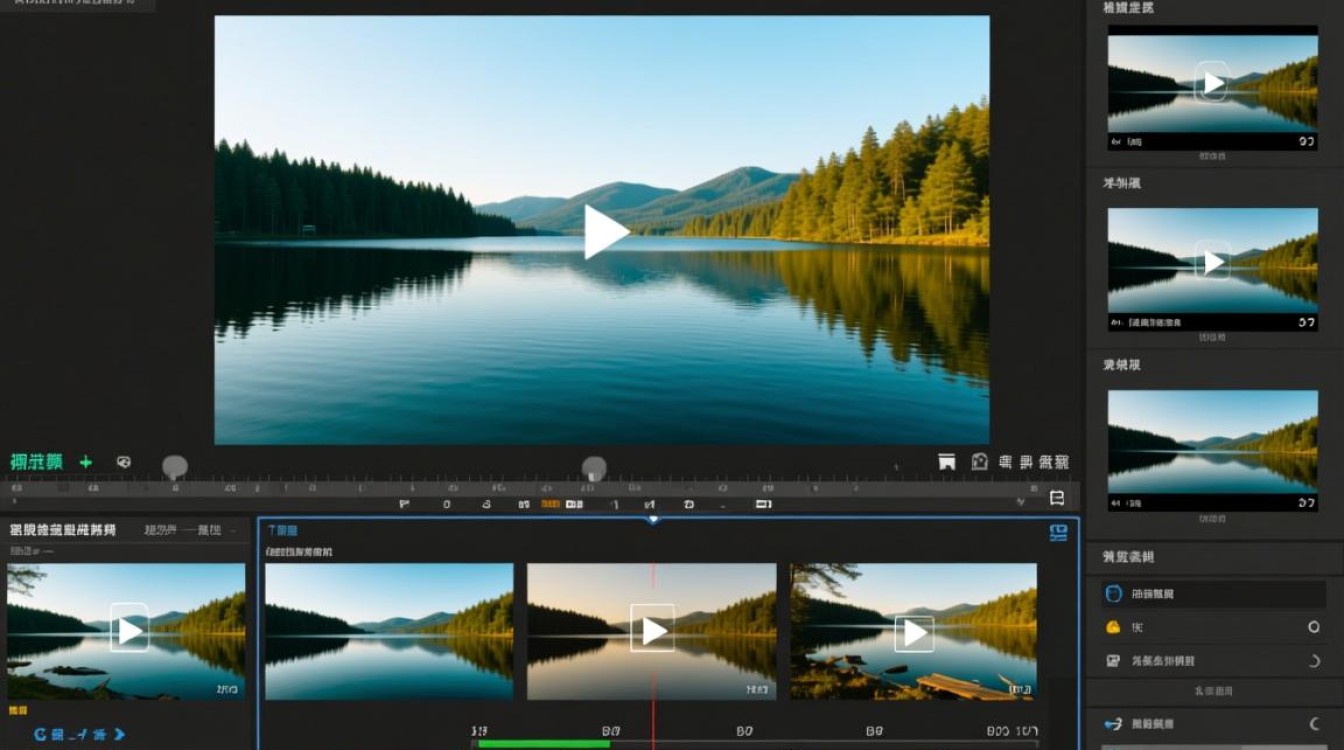1344x750 pixels.
Task: Click the white bookmark icon below the preview
Action: (947, 461)
